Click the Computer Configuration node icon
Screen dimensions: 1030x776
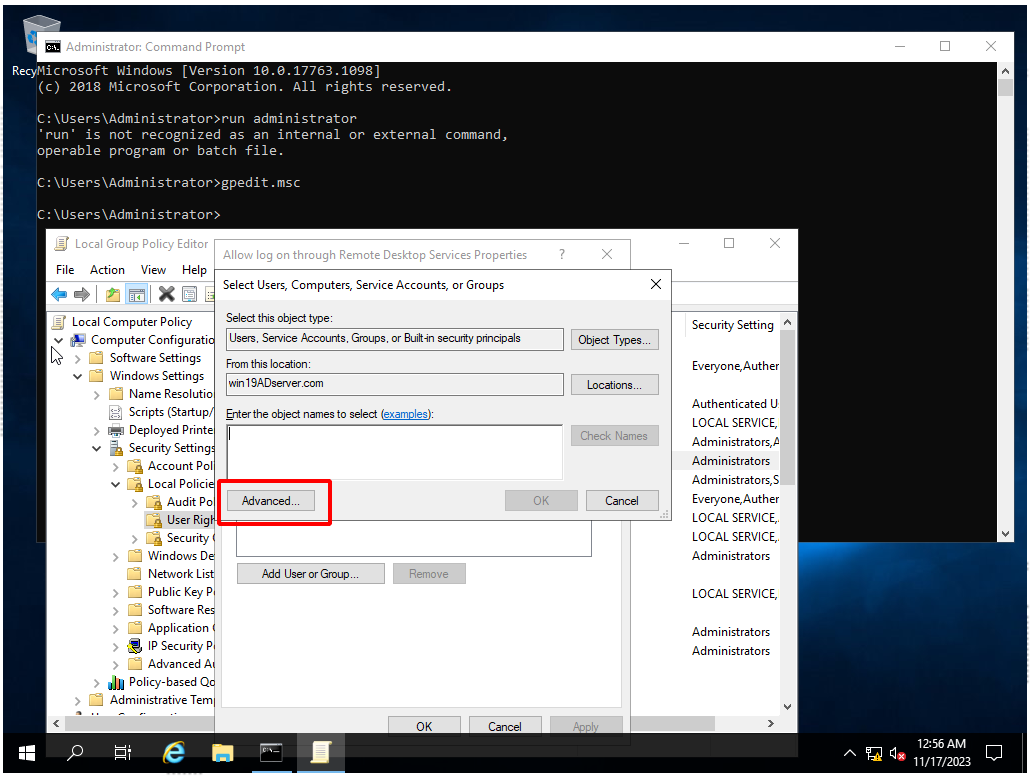tap(78, 340)
